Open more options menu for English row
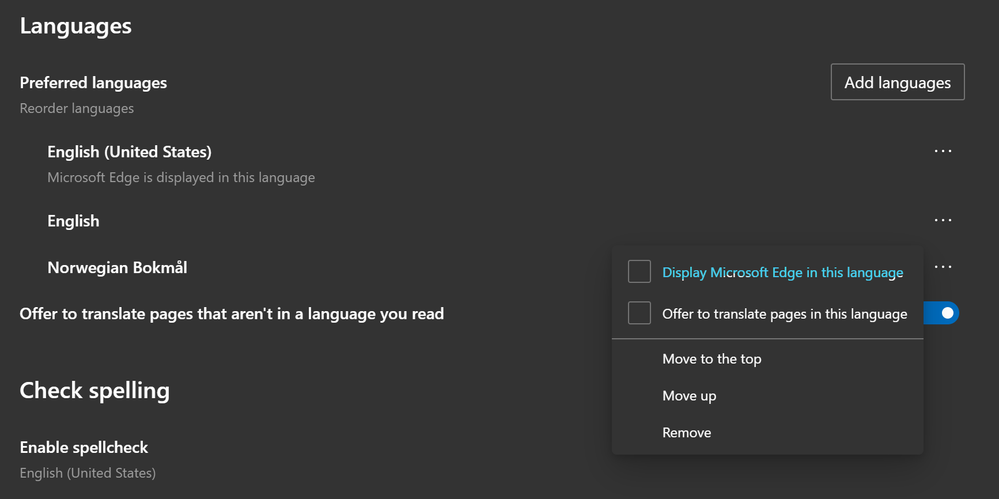999x499 pixels. click(942, 221)
